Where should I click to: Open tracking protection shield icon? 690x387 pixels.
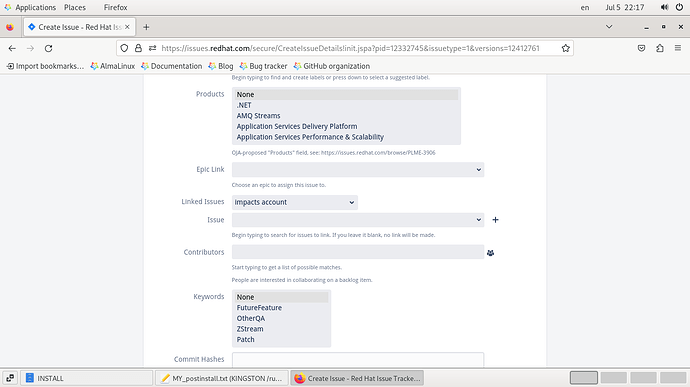click(x=124, y=48)
